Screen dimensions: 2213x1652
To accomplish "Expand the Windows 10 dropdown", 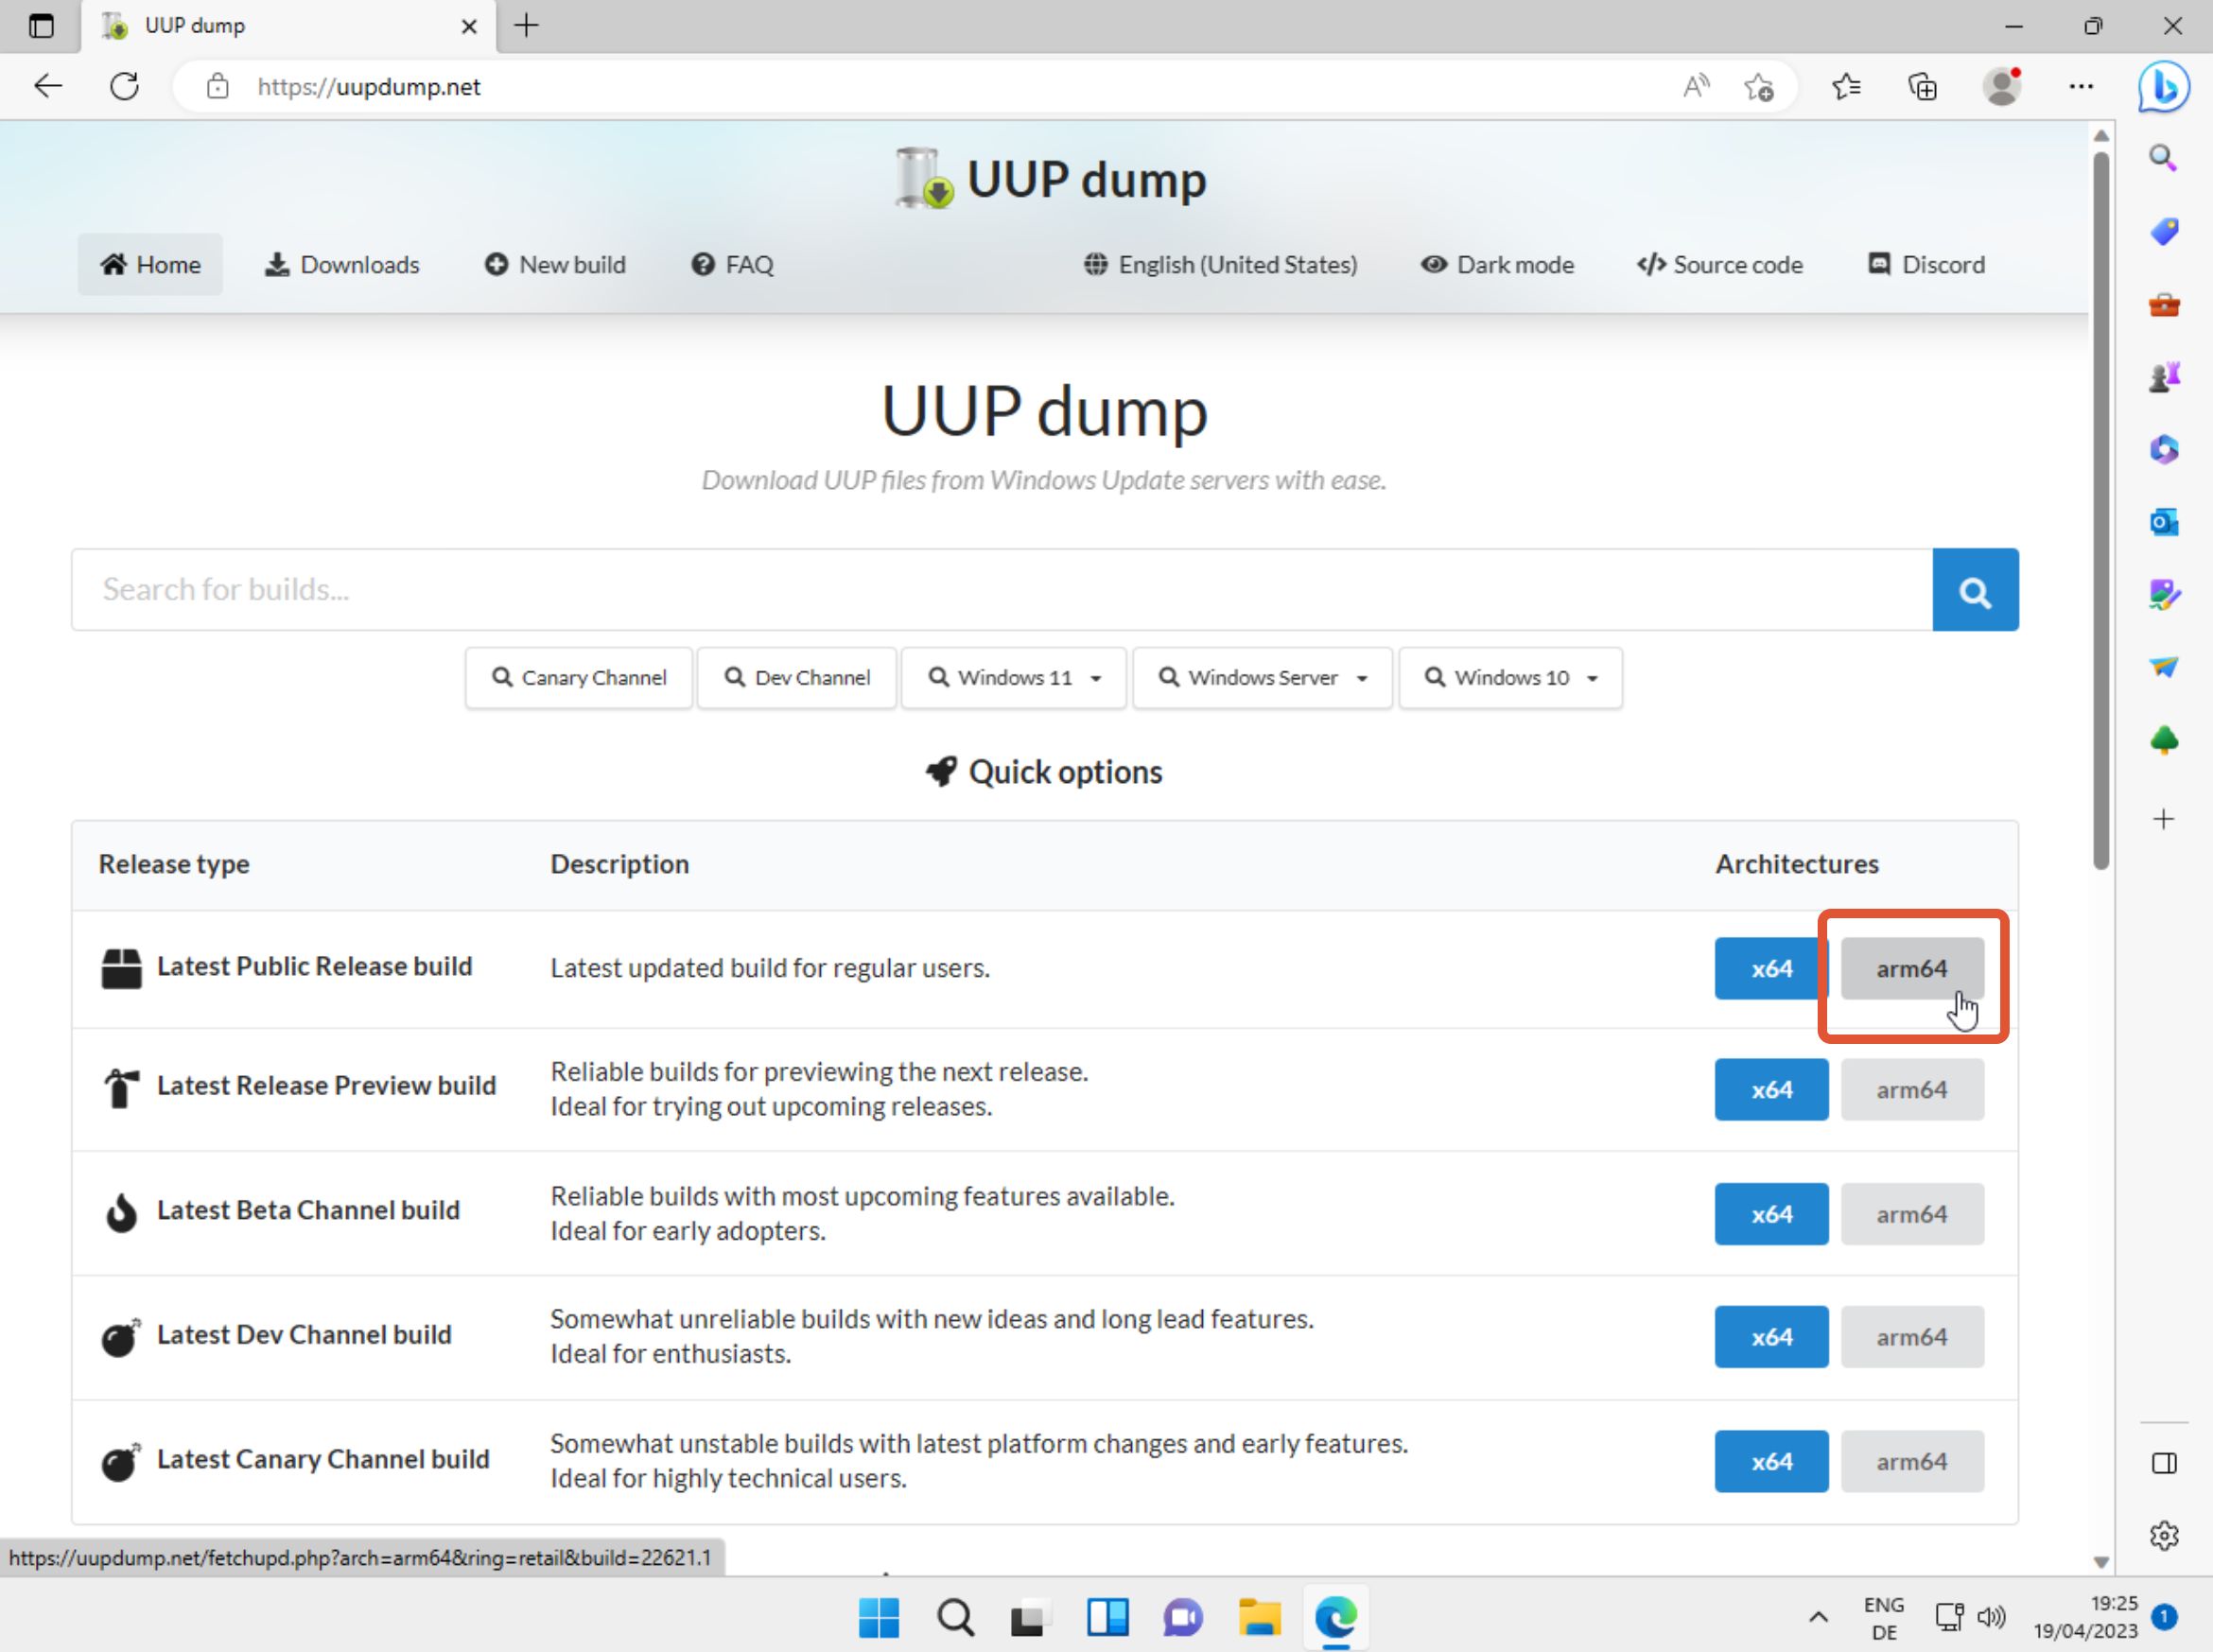I will (1510, 678).
